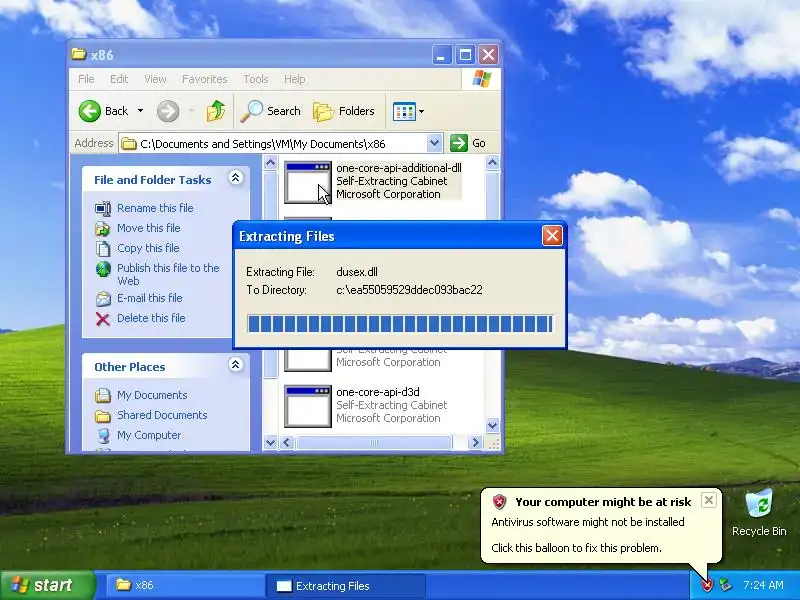Click the My Documents folder icon
This screenshot has width=800, height=600.
[103, 395]
